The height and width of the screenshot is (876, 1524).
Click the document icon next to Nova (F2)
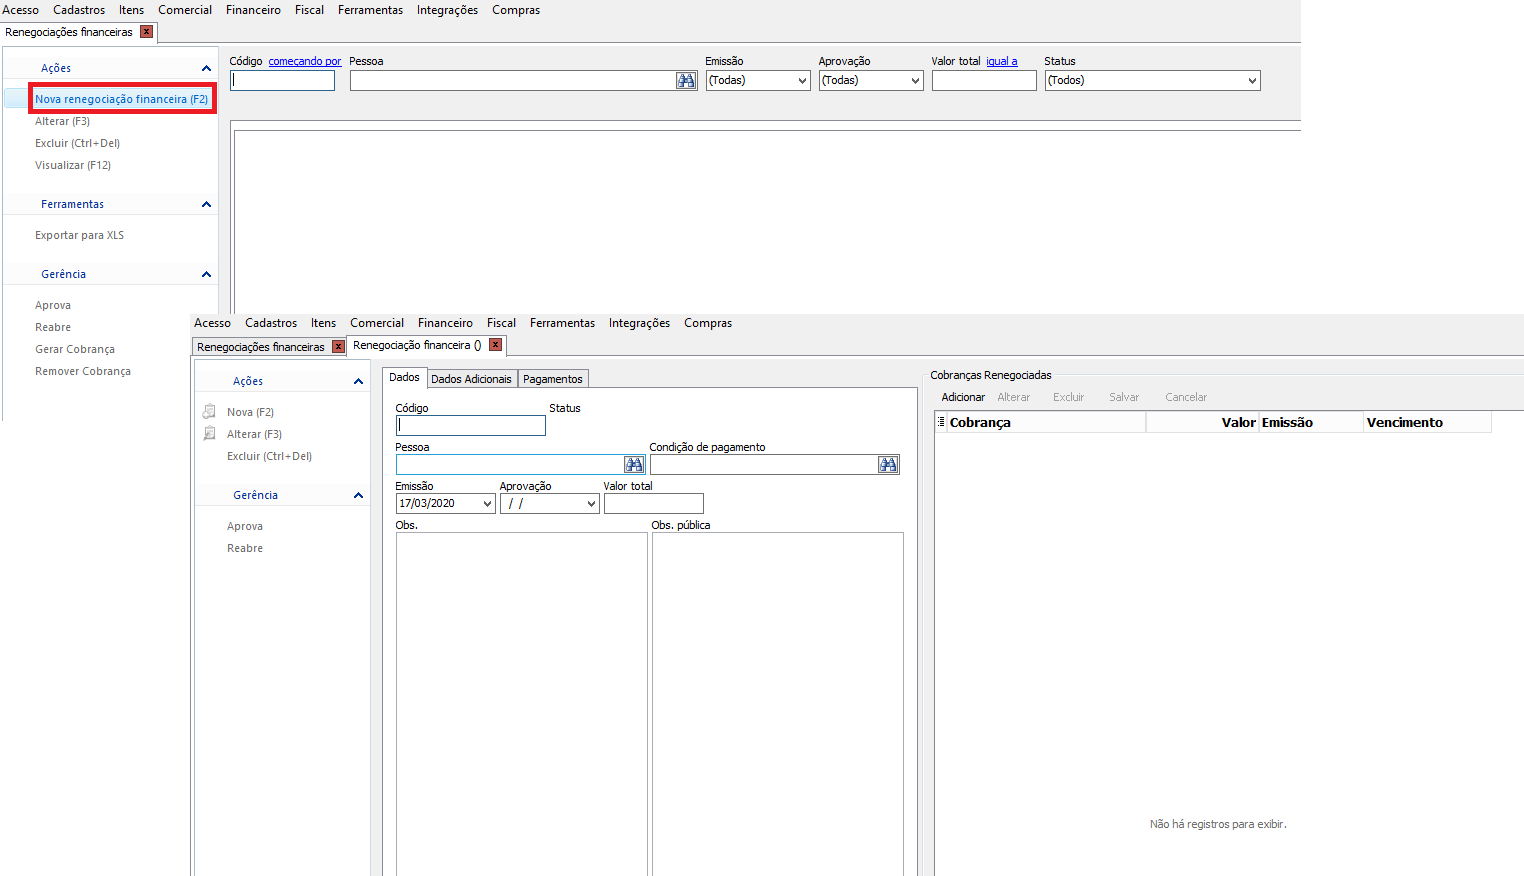tap(209, 412)
